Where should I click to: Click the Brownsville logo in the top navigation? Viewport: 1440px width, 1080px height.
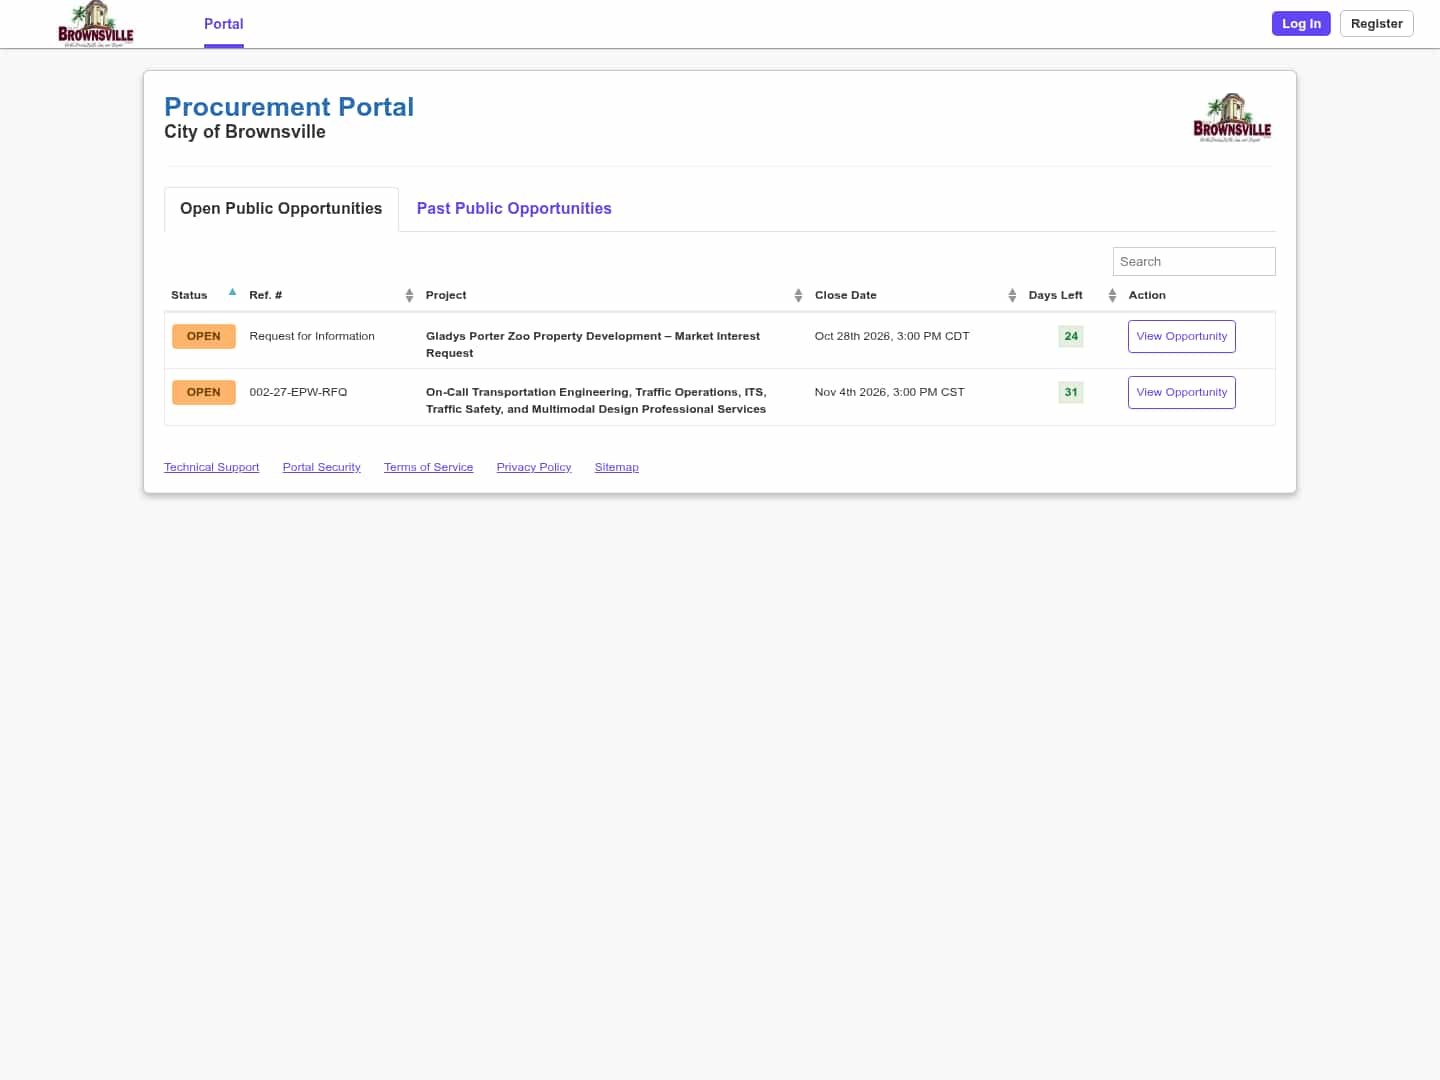[x=96, y=24]
